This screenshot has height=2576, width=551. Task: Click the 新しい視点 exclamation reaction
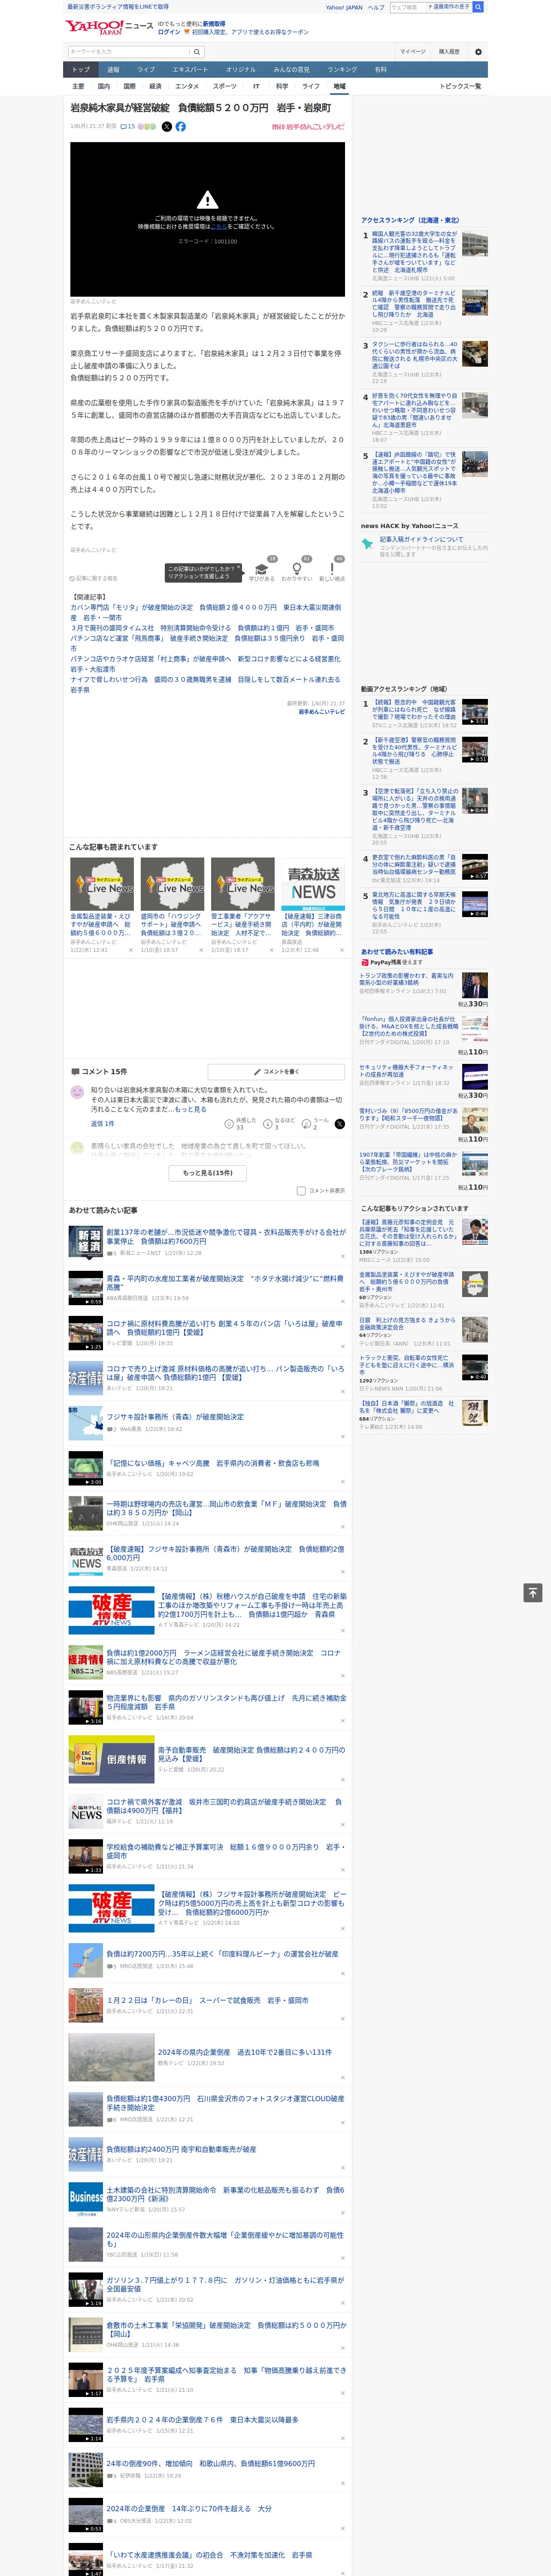click(x=332, y=570)
